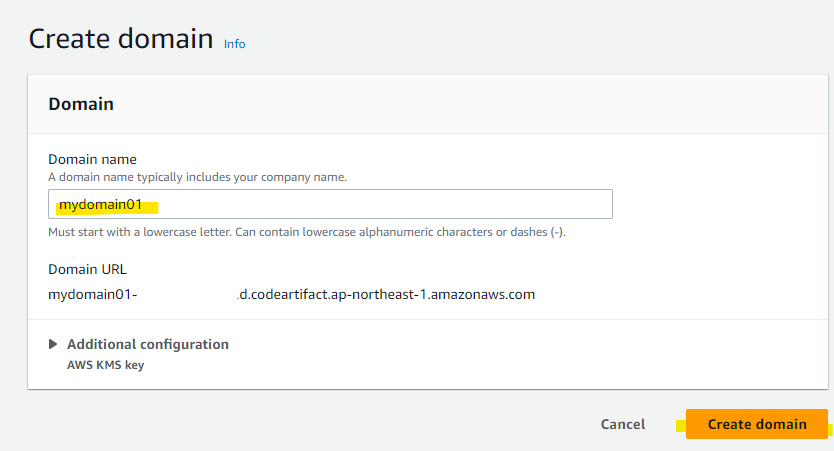Click empty right side of Domain name box

386,204
